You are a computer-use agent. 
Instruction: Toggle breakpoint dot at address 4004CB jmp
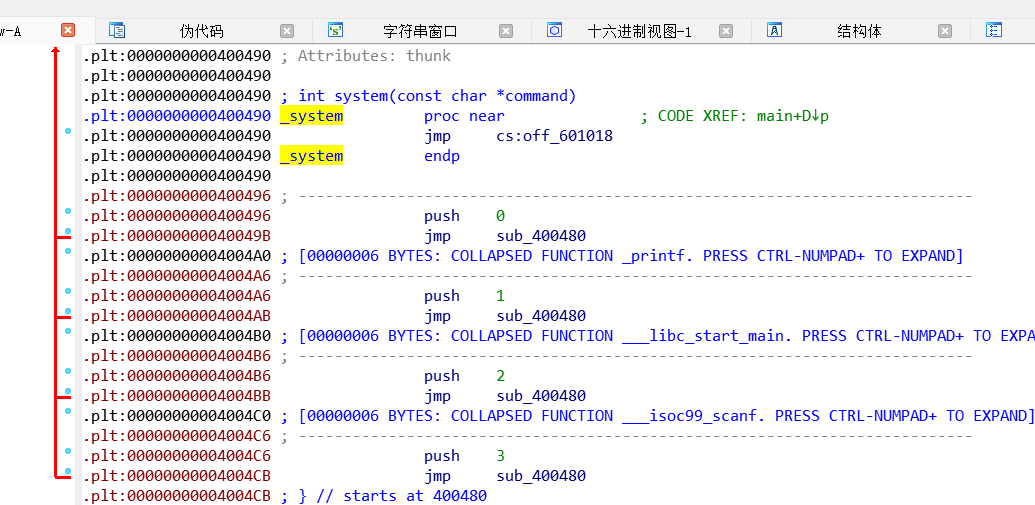pyautogui.click(x=68, y=471)
